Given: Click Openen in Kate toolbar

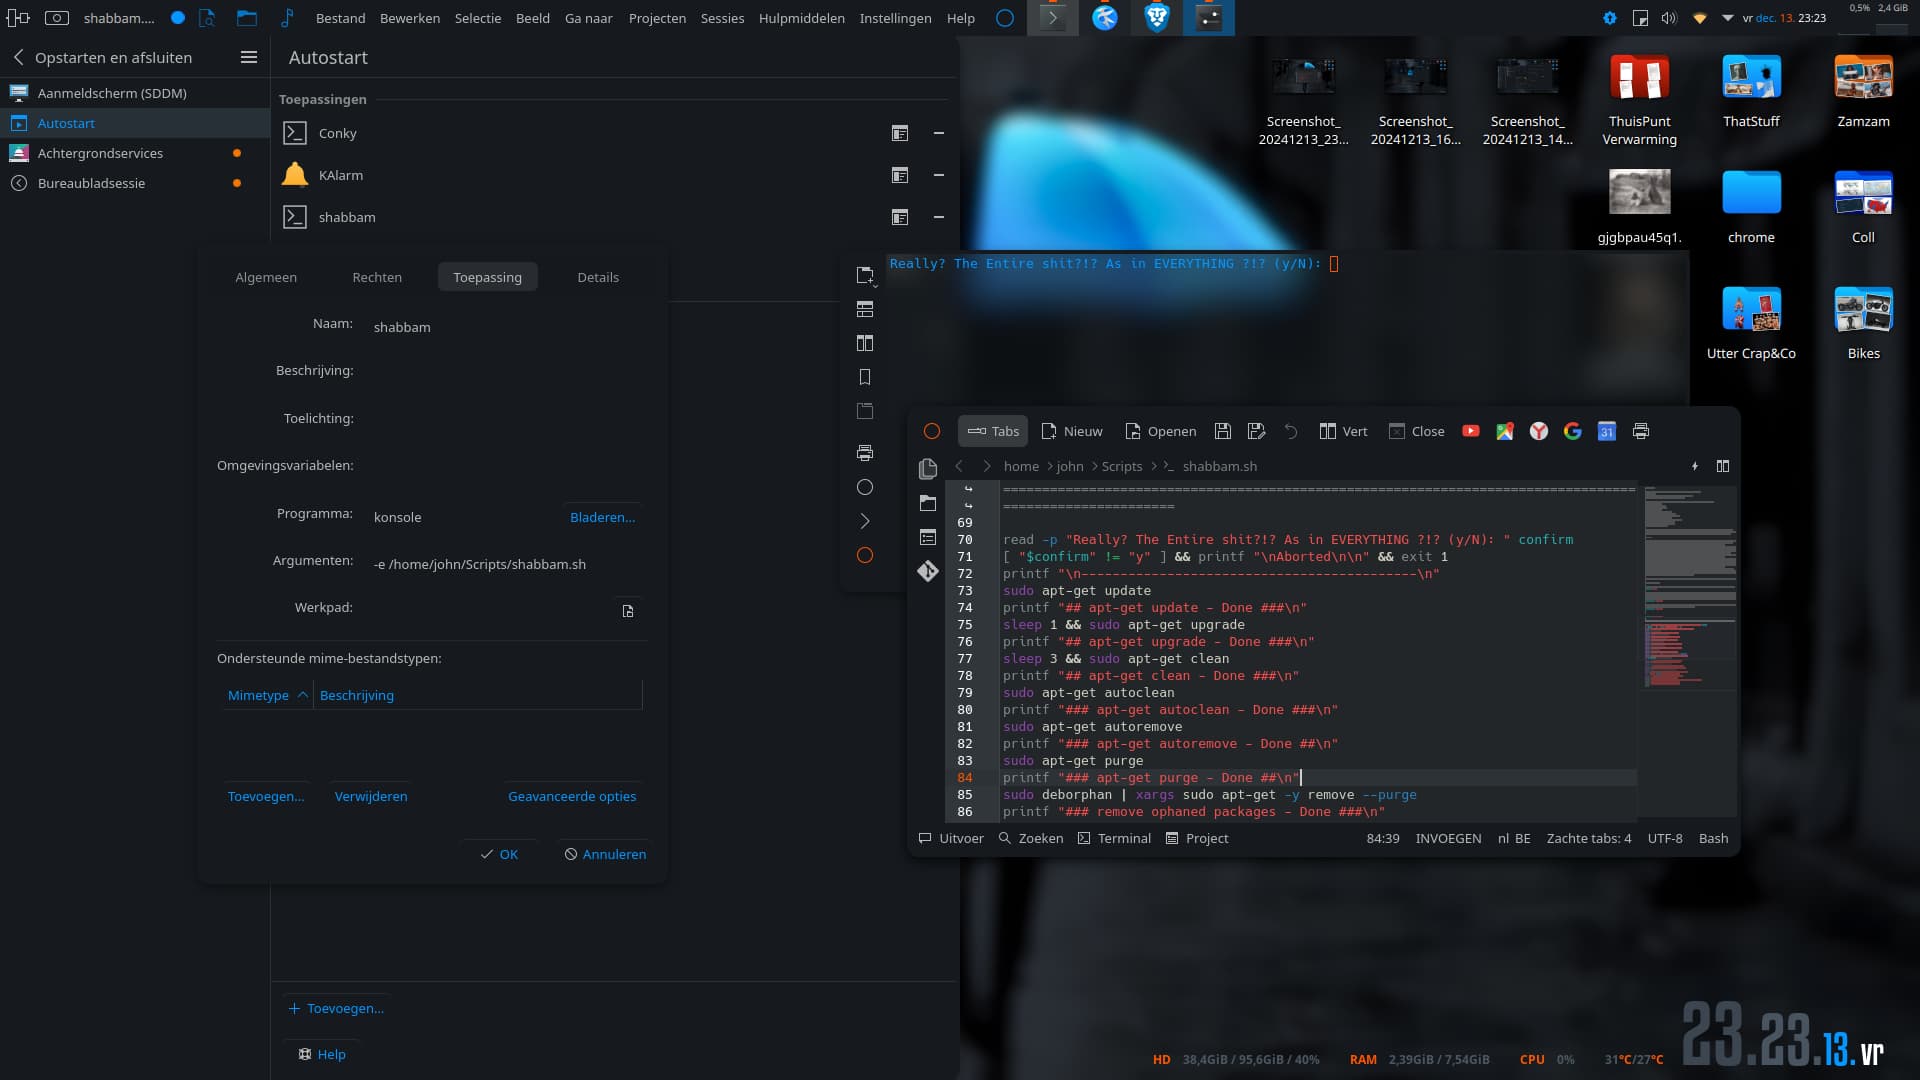Looking at the screenshot, I should point(1160,431).
